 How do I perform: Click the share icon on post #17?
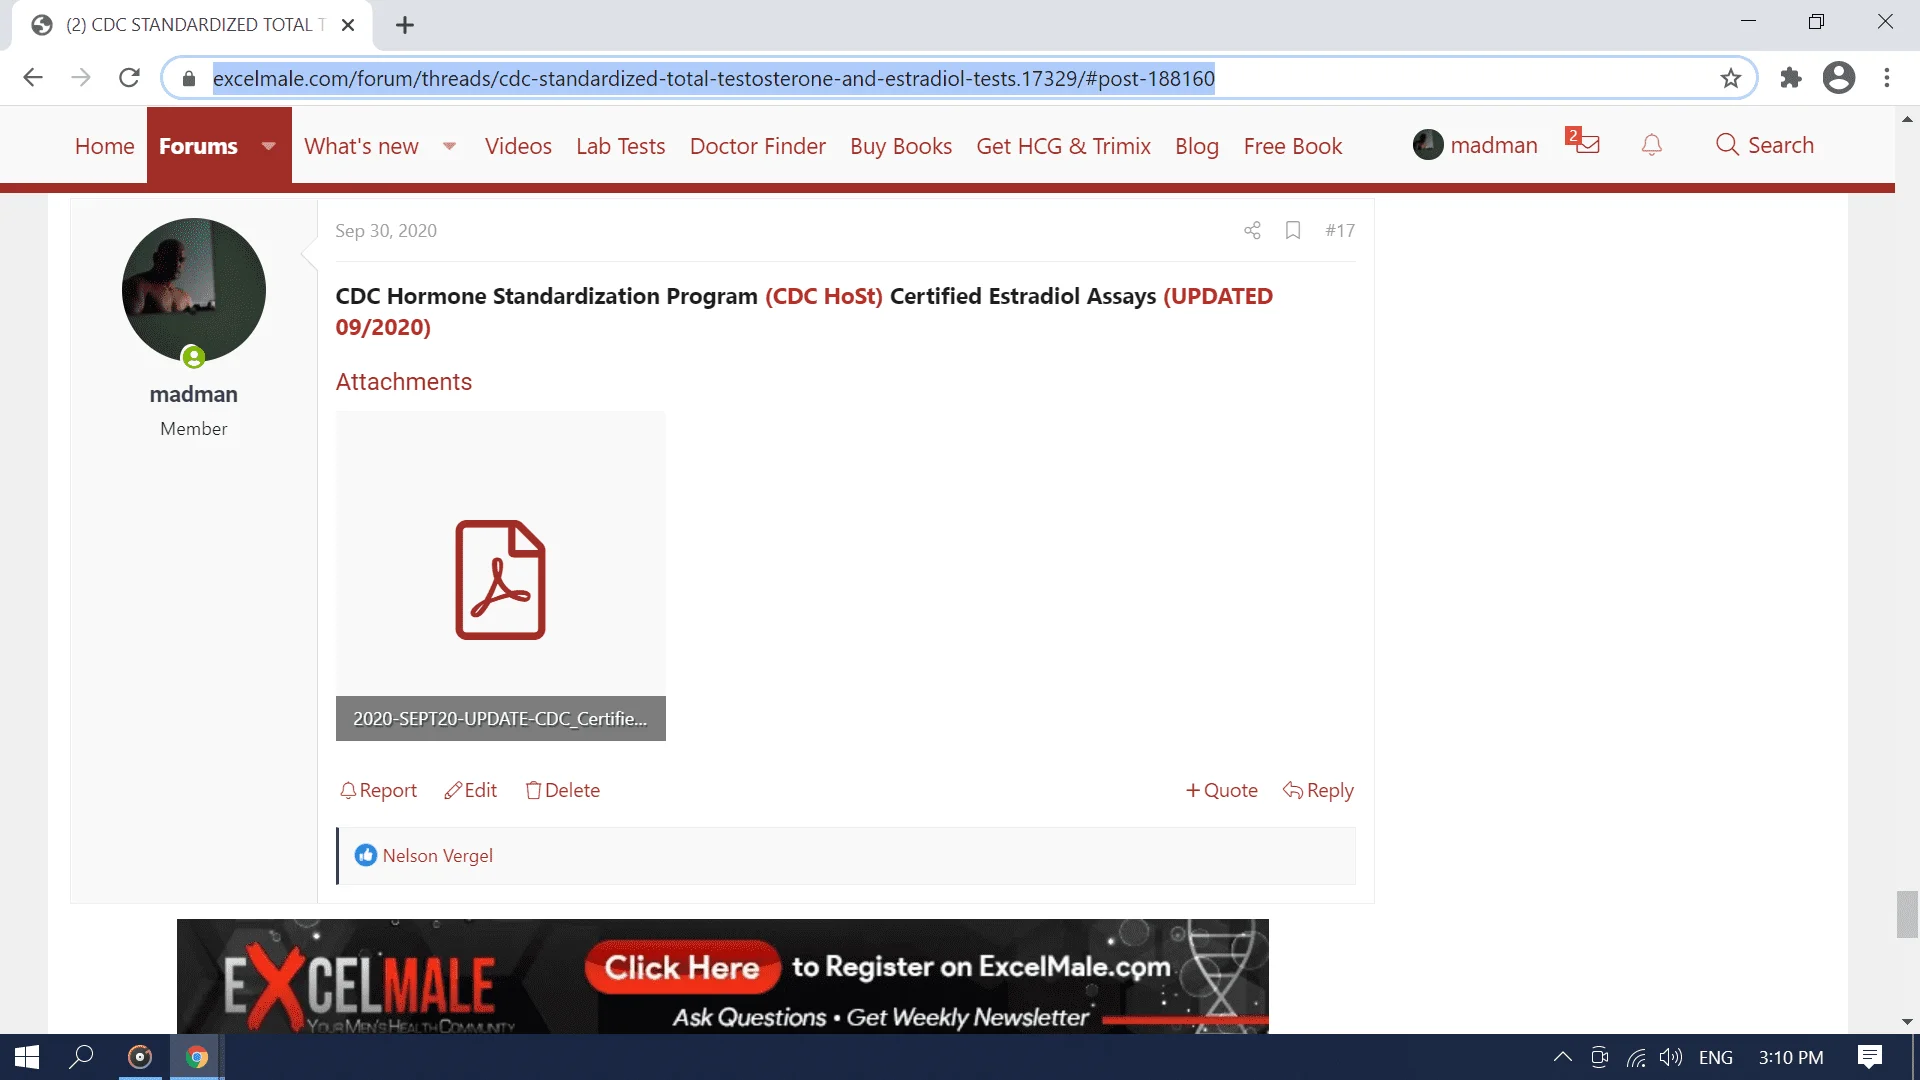pos(1252,231)
